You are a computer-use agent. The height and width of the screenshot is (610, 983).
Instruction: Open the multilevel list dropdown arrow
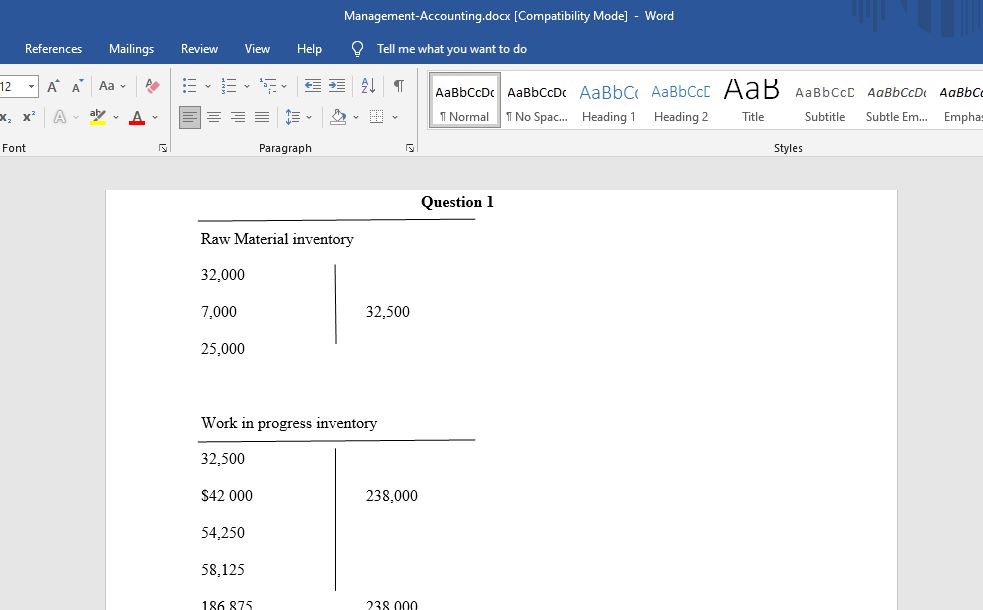point(284,86)
